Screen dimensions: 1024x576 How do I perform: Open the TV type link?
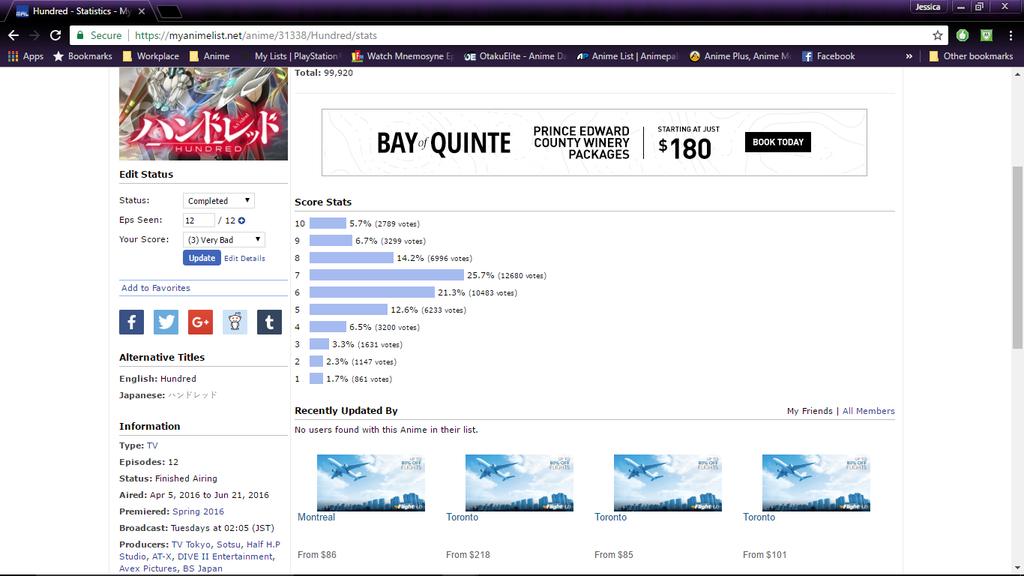click(x=152, y=445)
